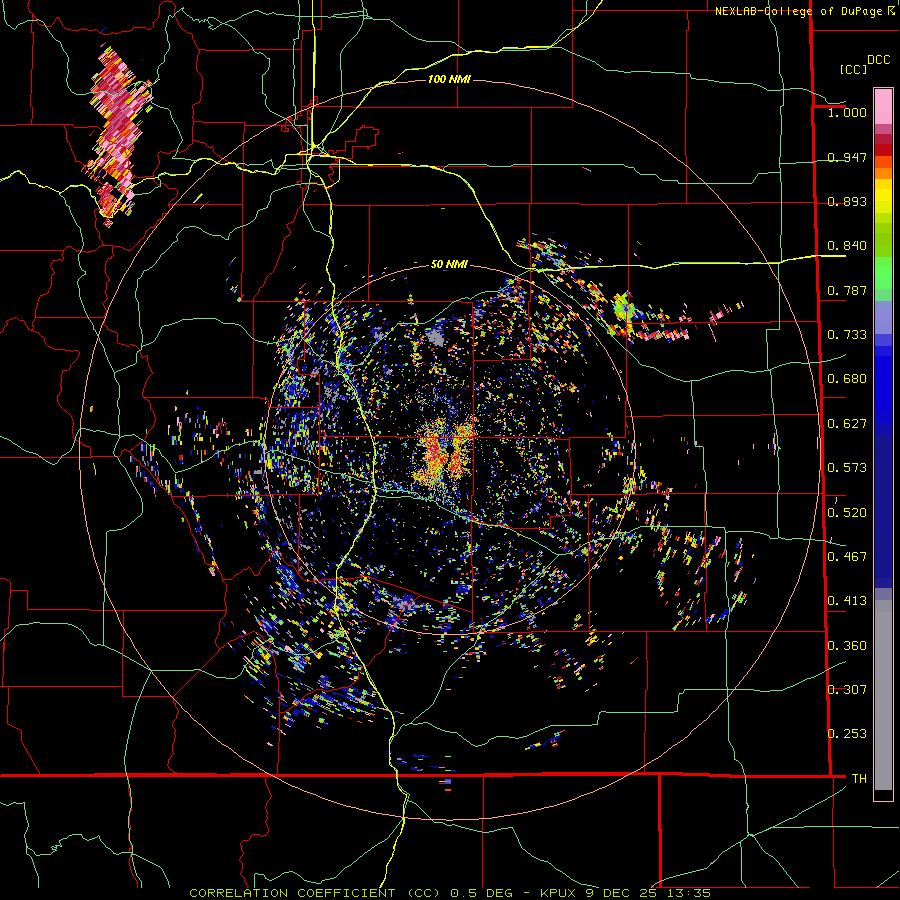Click the KPUX station identifier in caption

coord(560,893)
